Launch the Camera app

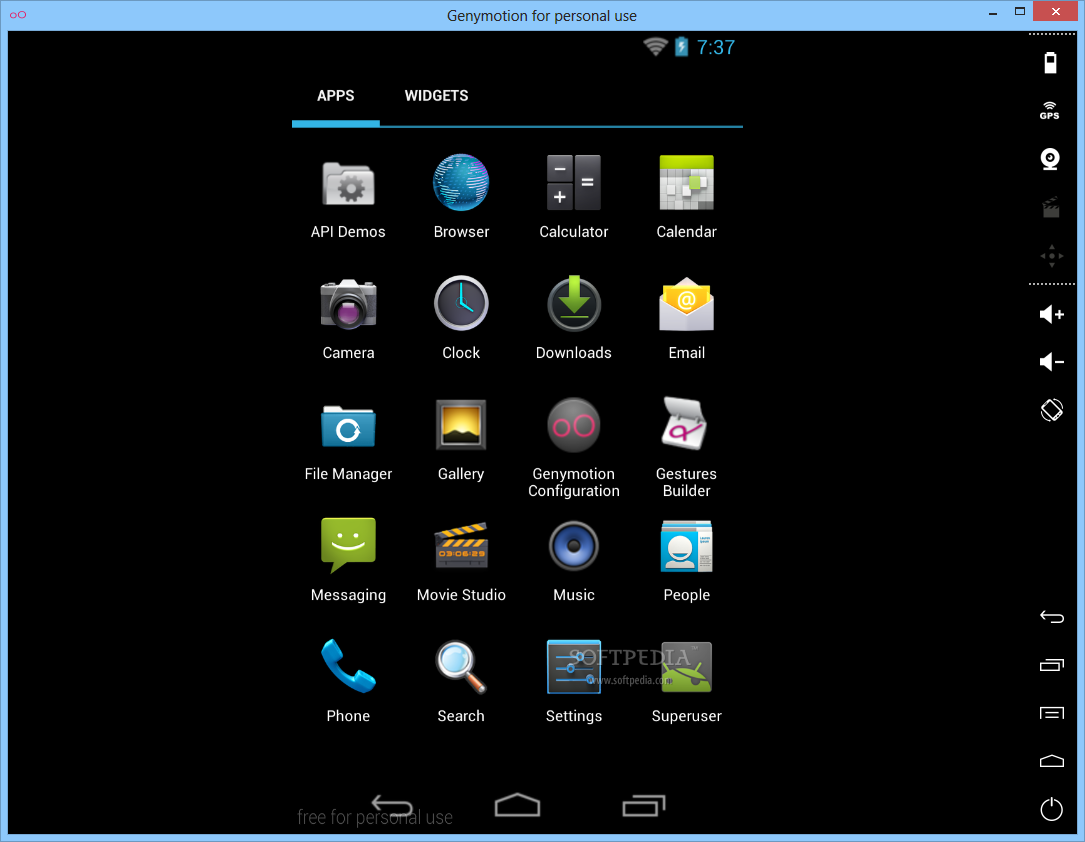348,319
